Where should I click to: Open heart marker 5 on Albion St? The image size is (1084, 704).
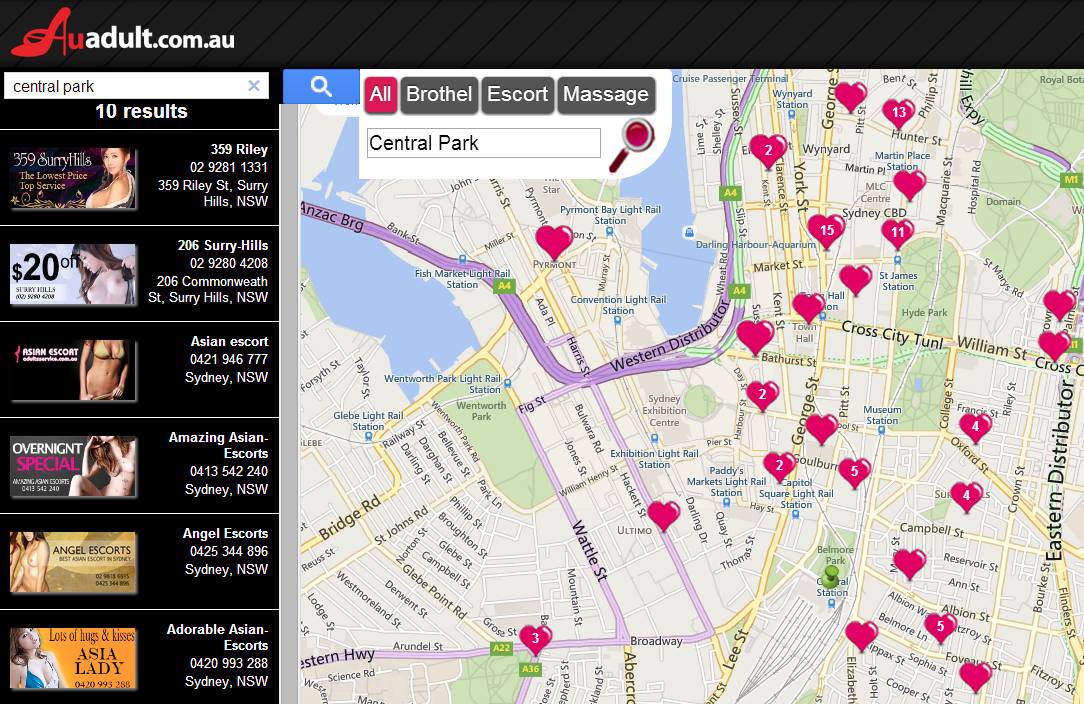pos(940,628)
